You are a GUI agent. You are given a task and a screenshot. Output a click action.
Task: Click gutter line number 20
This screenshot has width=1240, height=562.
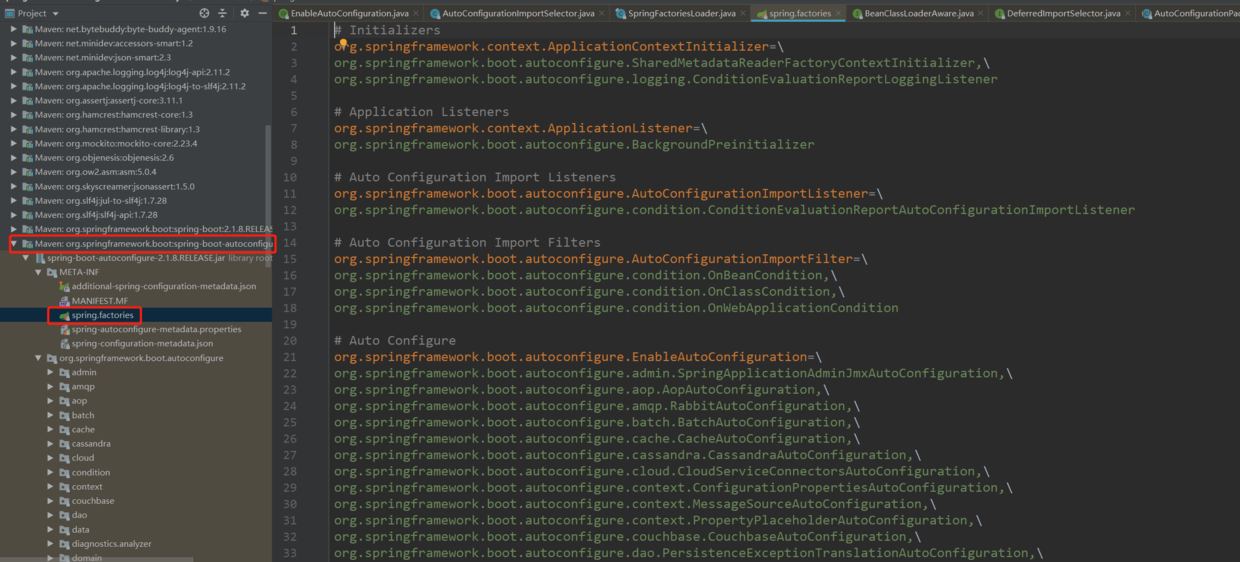coord(289,341)
